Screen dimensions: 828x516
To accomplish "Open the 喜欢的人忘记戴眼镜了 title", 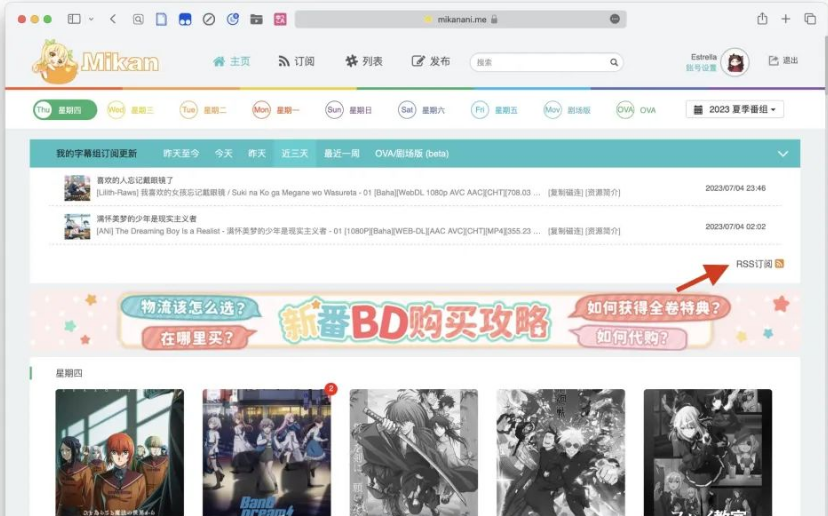I will [x=135, y=180].
